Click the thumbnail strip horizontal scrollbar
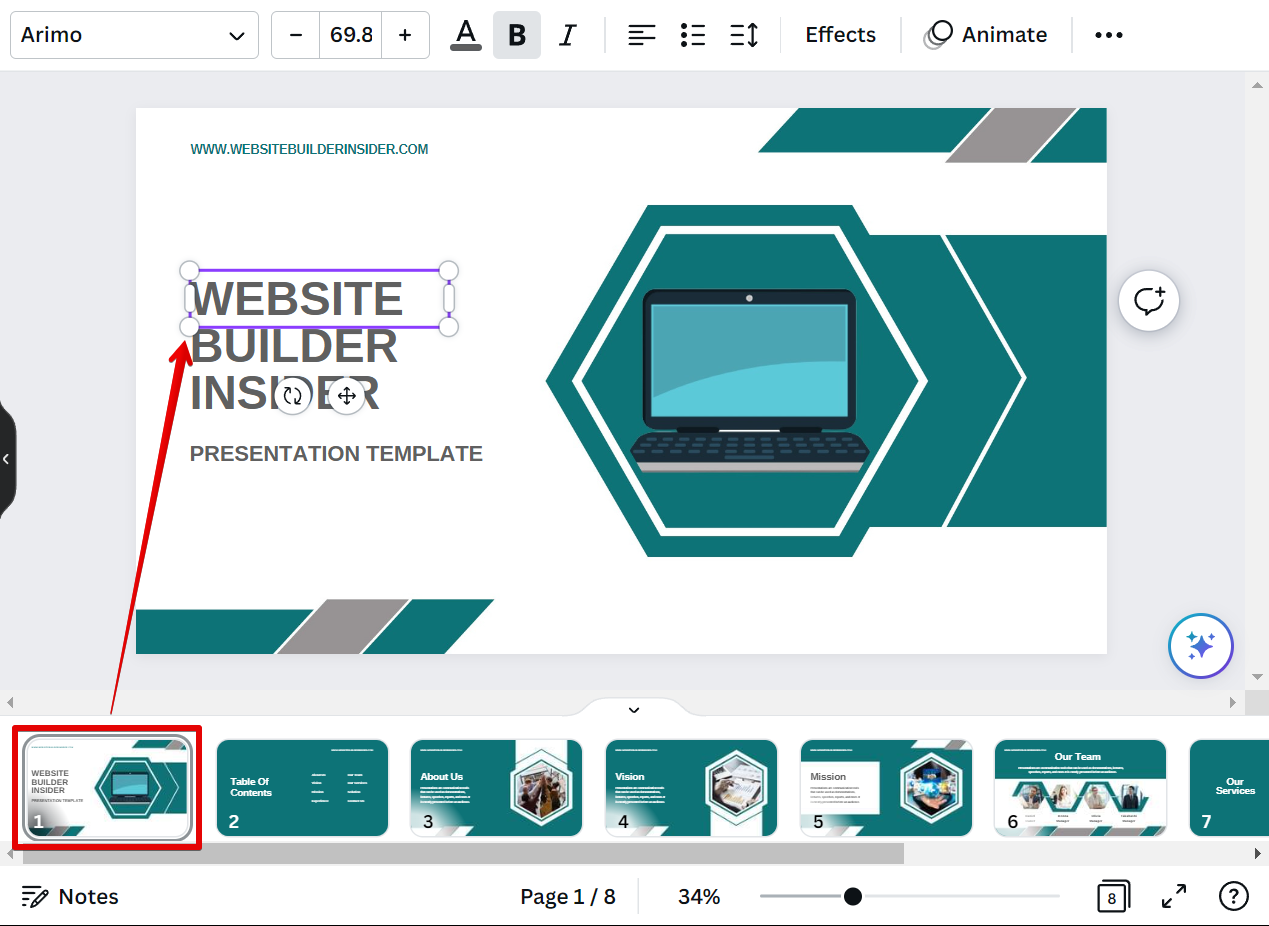This screenshot has width=1269, height=926. point(463,853)
